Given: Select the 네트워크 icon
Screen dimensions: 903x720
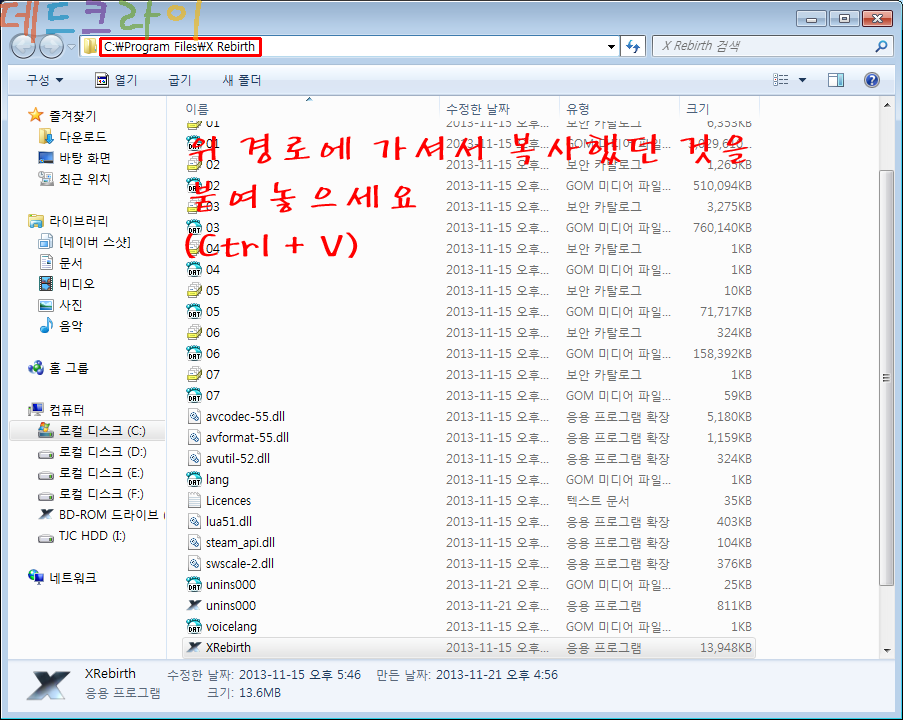Looking at the screenshot, I should pyautogui.click(x=36, y=577).
